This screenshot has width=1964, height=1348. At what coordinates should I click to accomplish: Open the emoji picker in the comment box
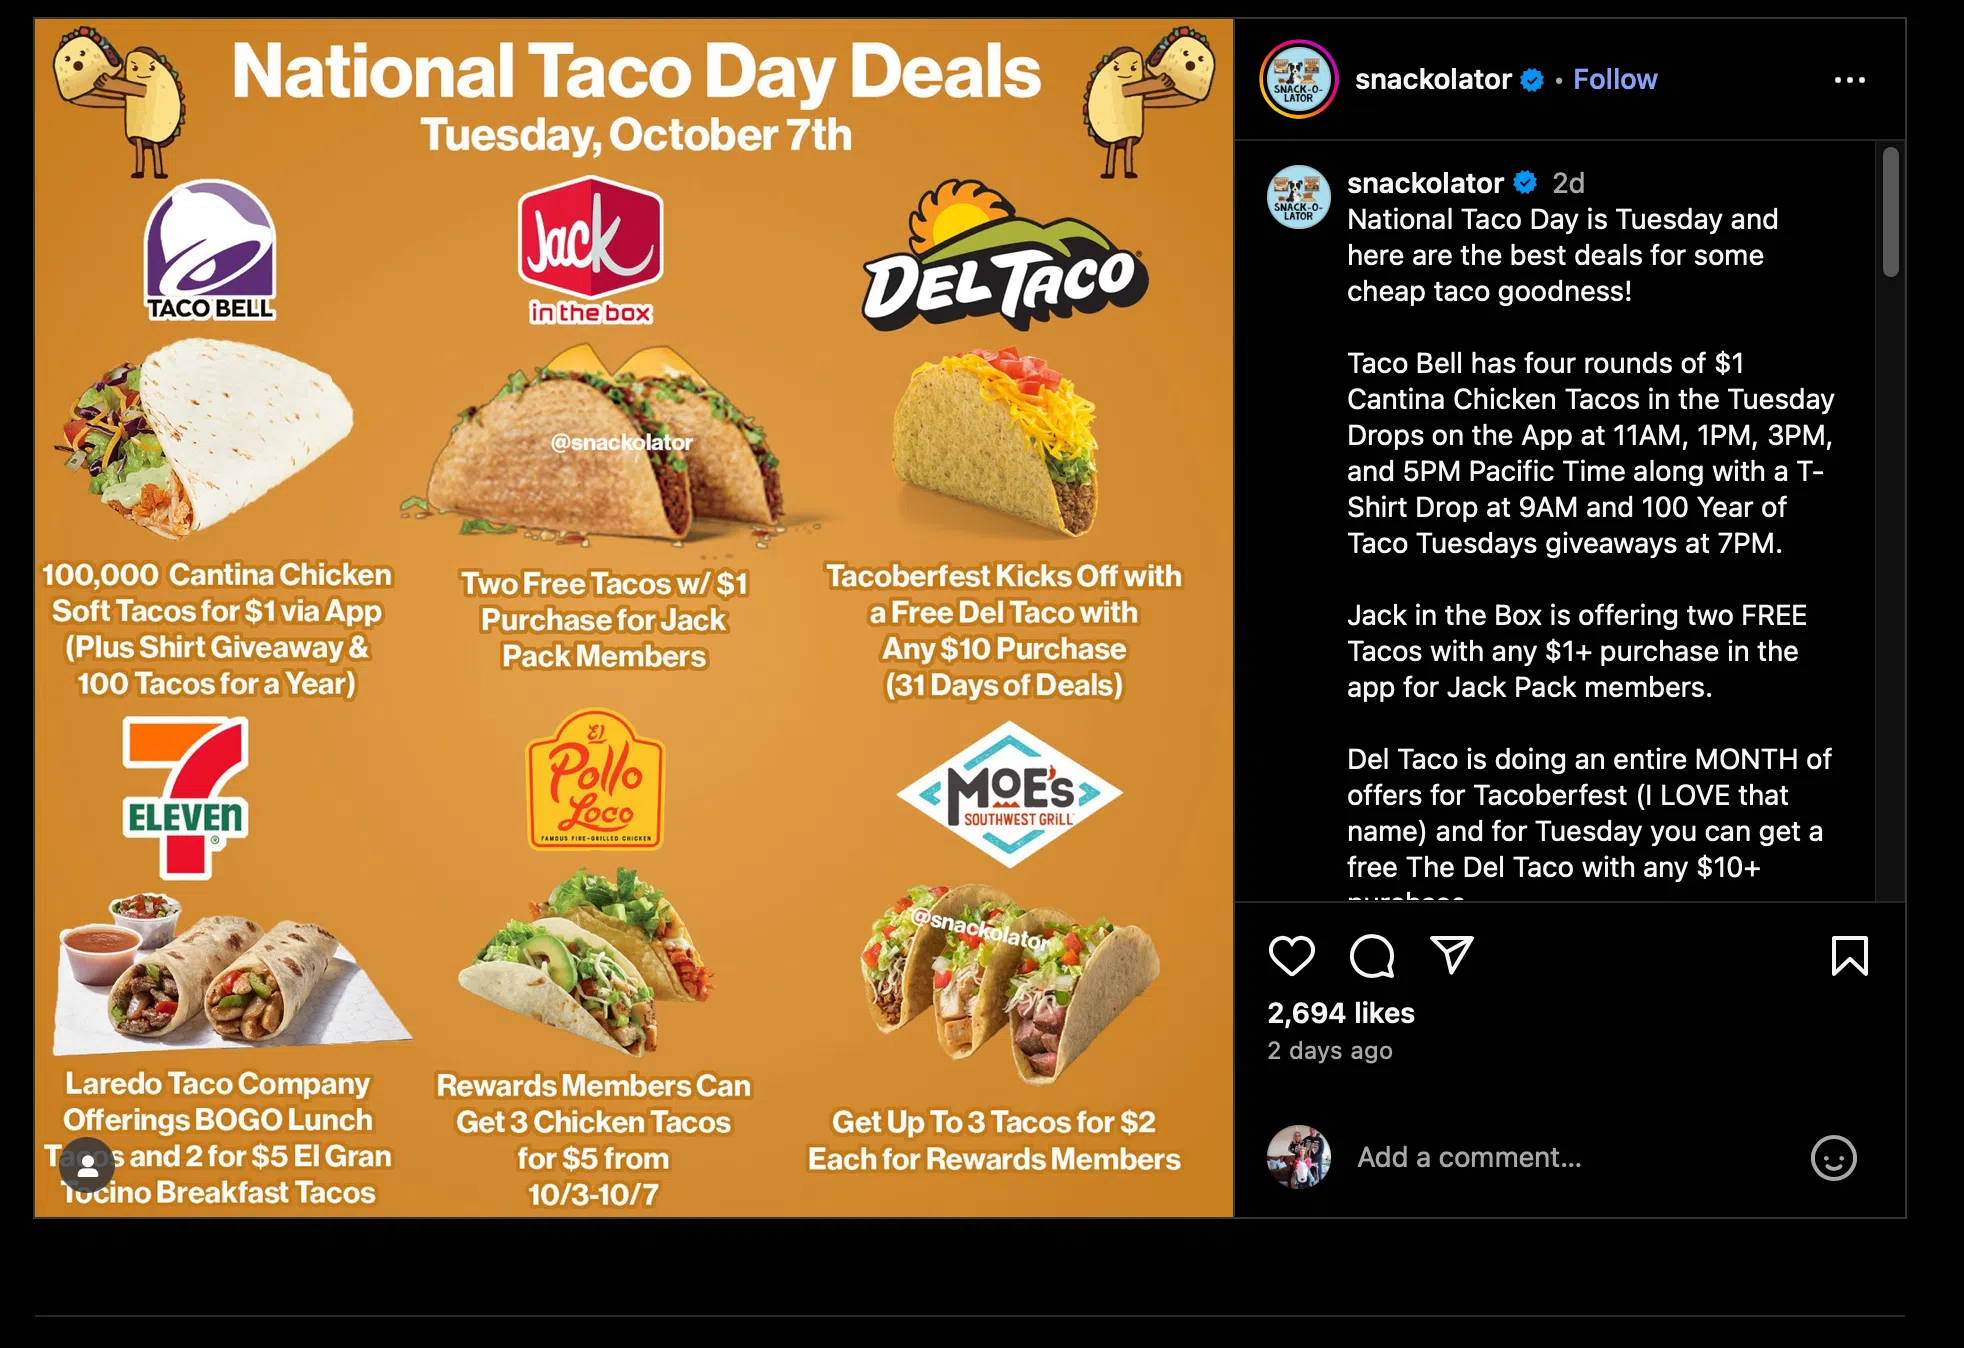1833,1158
